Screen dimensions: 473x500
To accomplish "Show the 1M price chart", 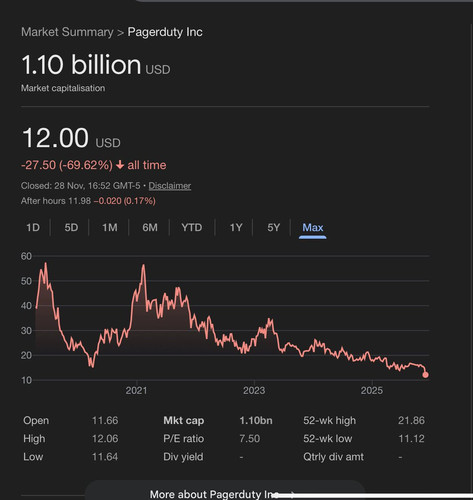I will [x=110, y=228].
